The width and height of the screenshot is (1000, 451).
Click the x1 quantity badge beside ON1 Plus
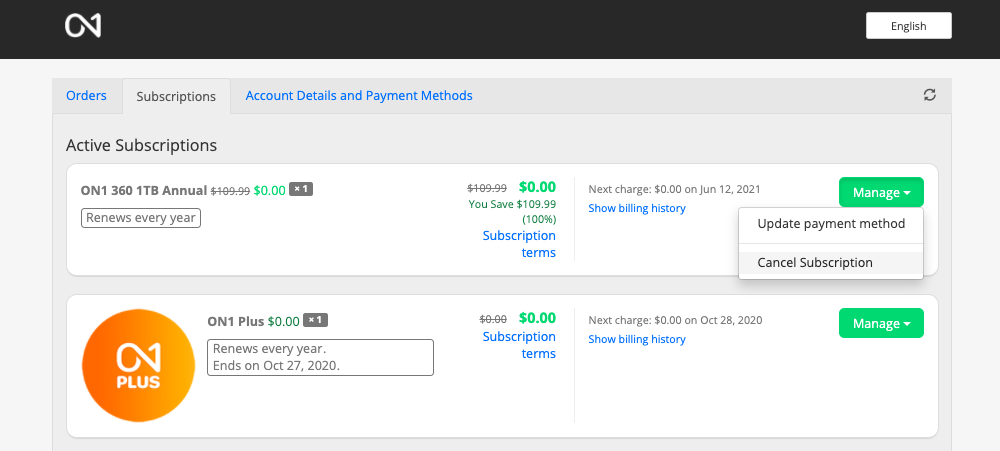pos(315,321)
